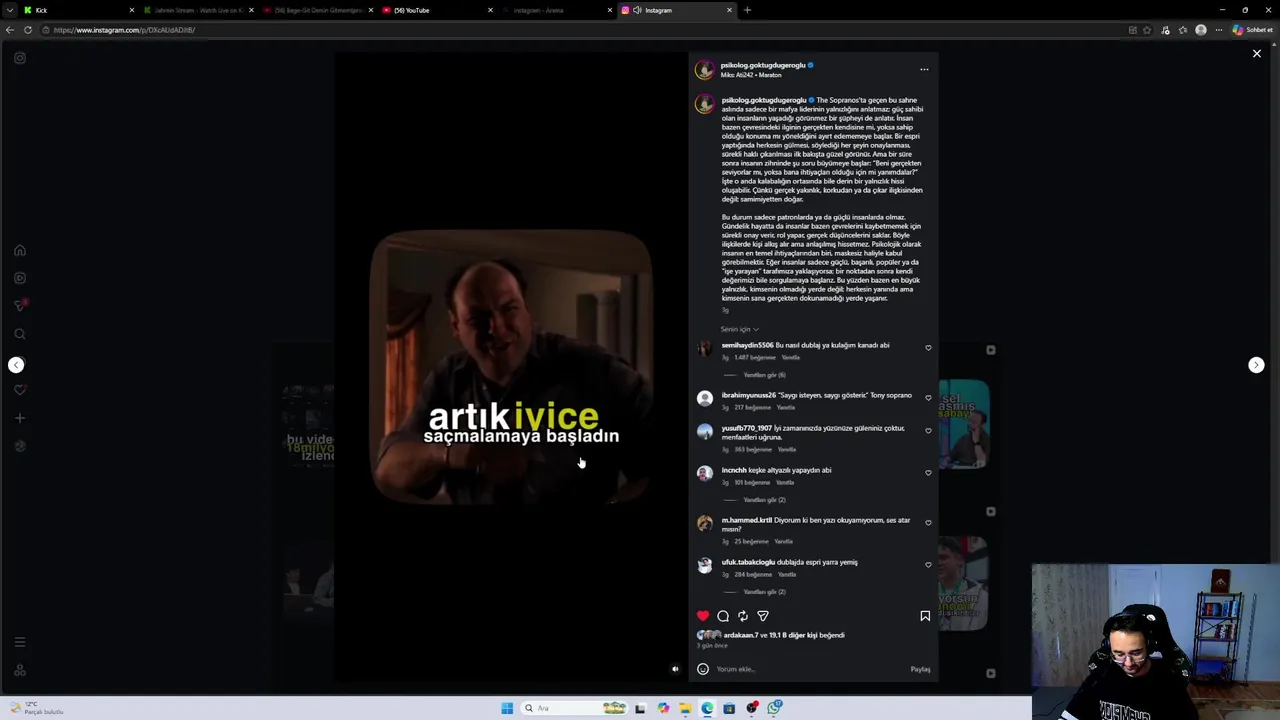The image size is (1280, 720).
Task: Focus the 'Yorum ekle...' comment field
Action: point(810,669)
